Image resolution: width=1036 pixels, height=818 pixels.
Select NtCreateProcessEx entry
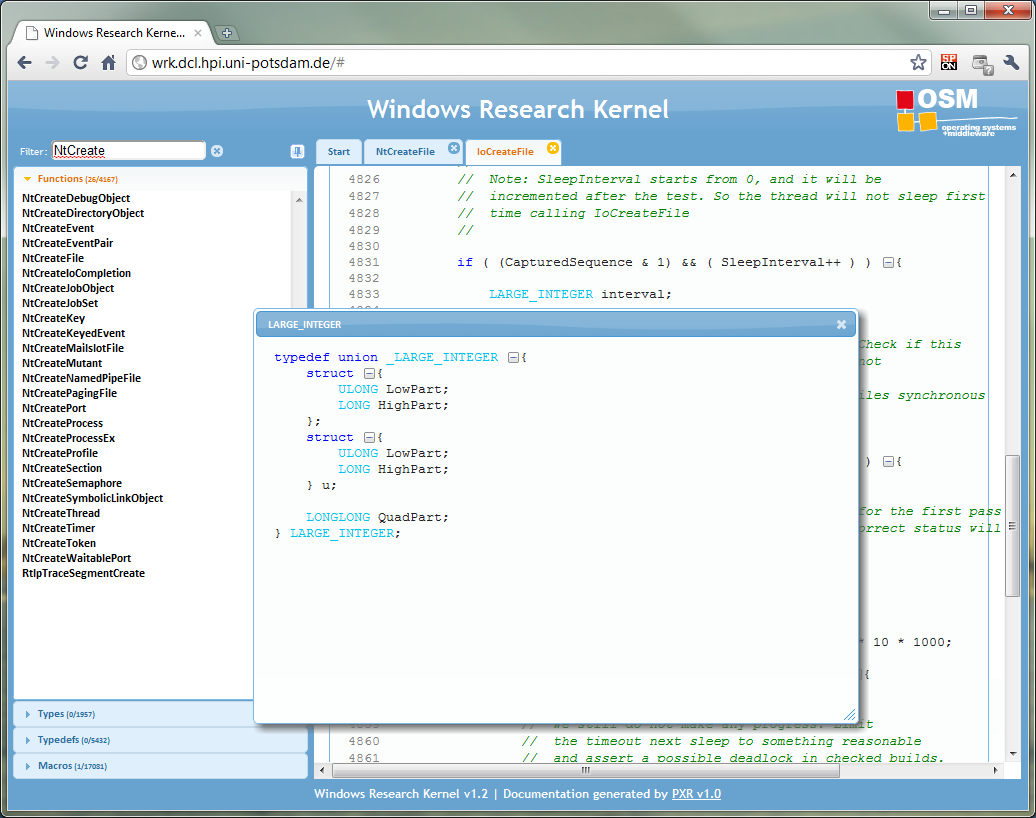(69, 438)
